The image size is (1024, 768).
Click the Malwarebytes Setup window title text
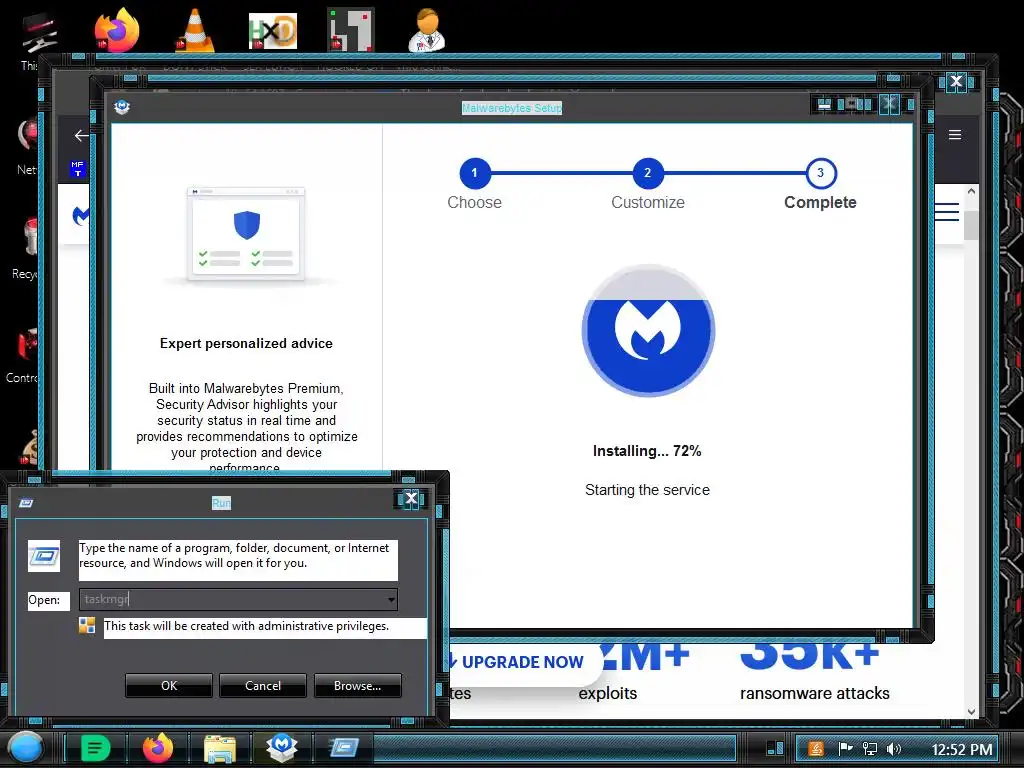(x=512, y=108)
